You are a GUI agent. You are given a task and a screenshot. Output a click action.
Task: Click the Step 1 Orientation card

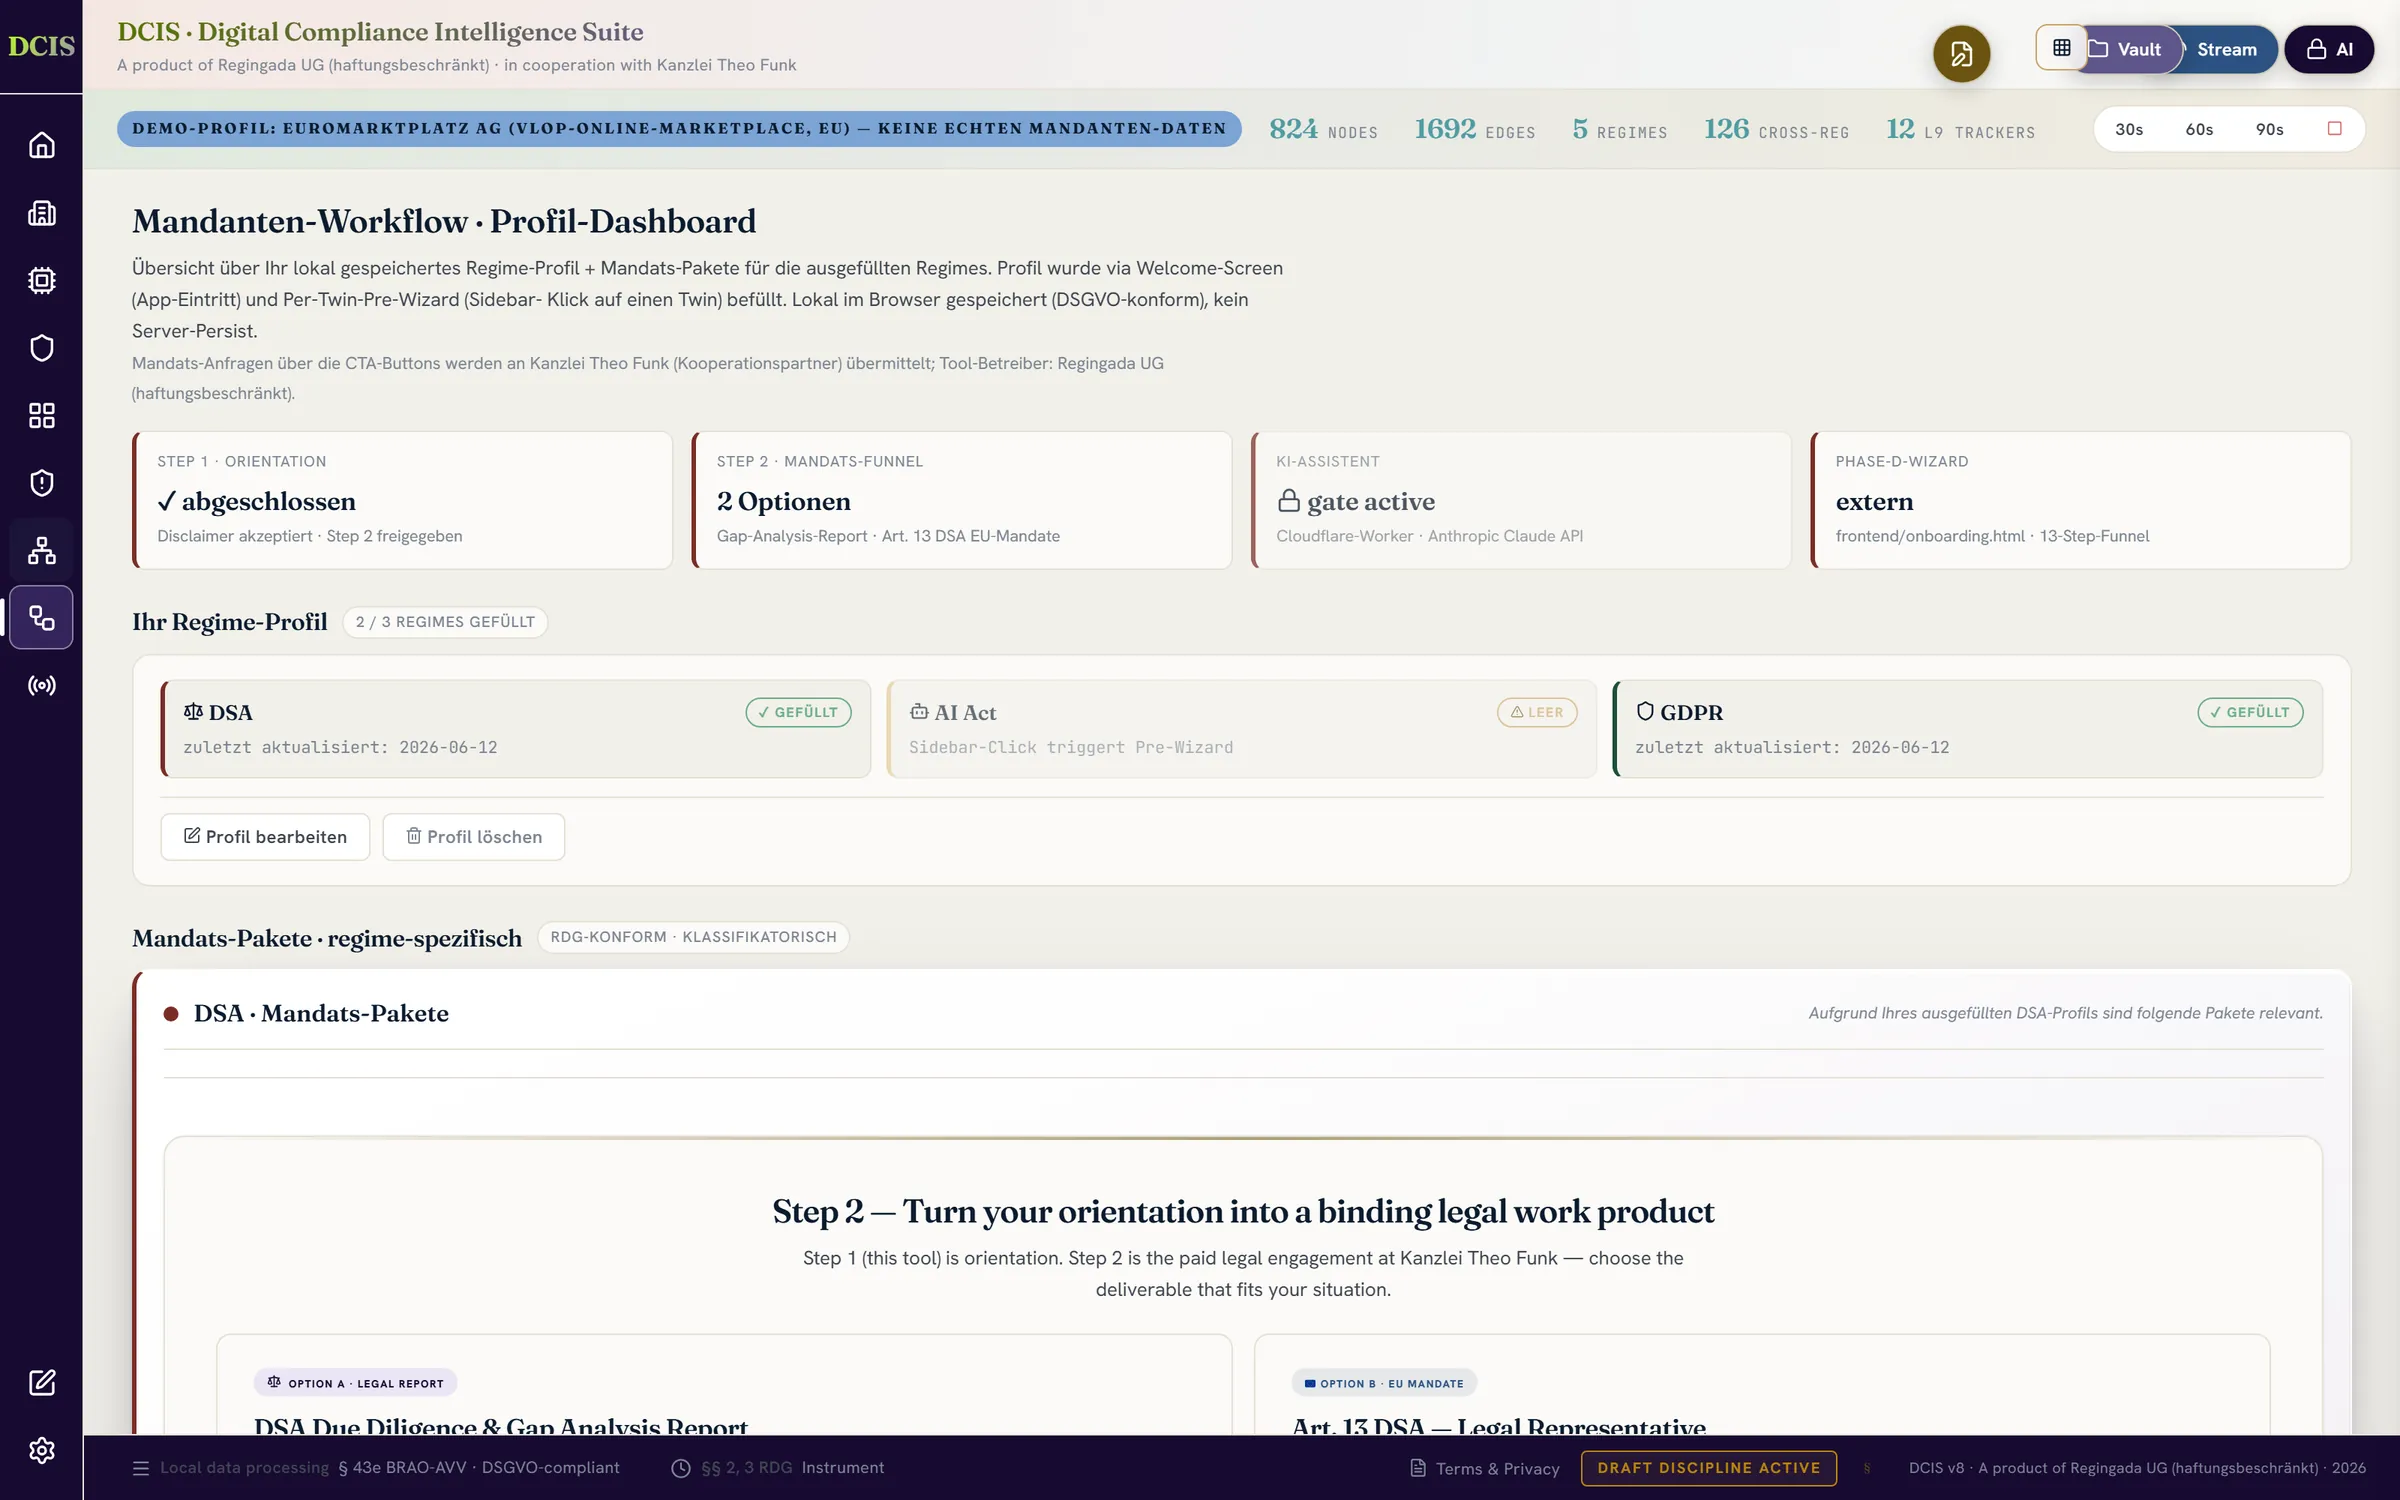403,500
